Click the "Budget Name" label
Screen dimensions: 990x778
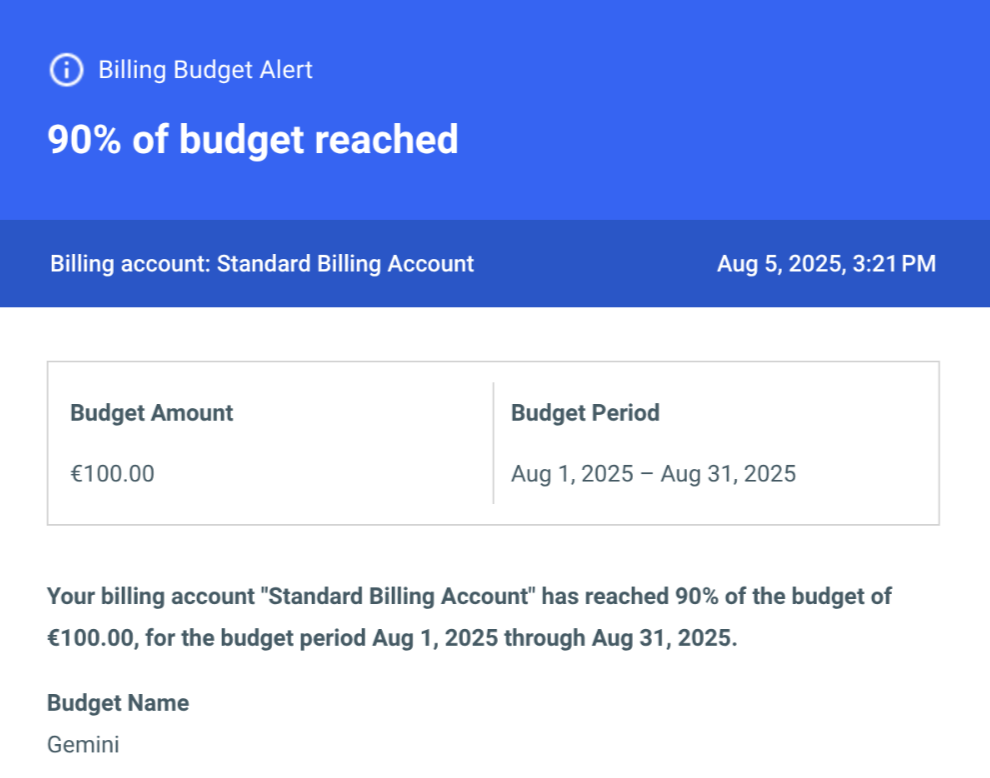118,703
